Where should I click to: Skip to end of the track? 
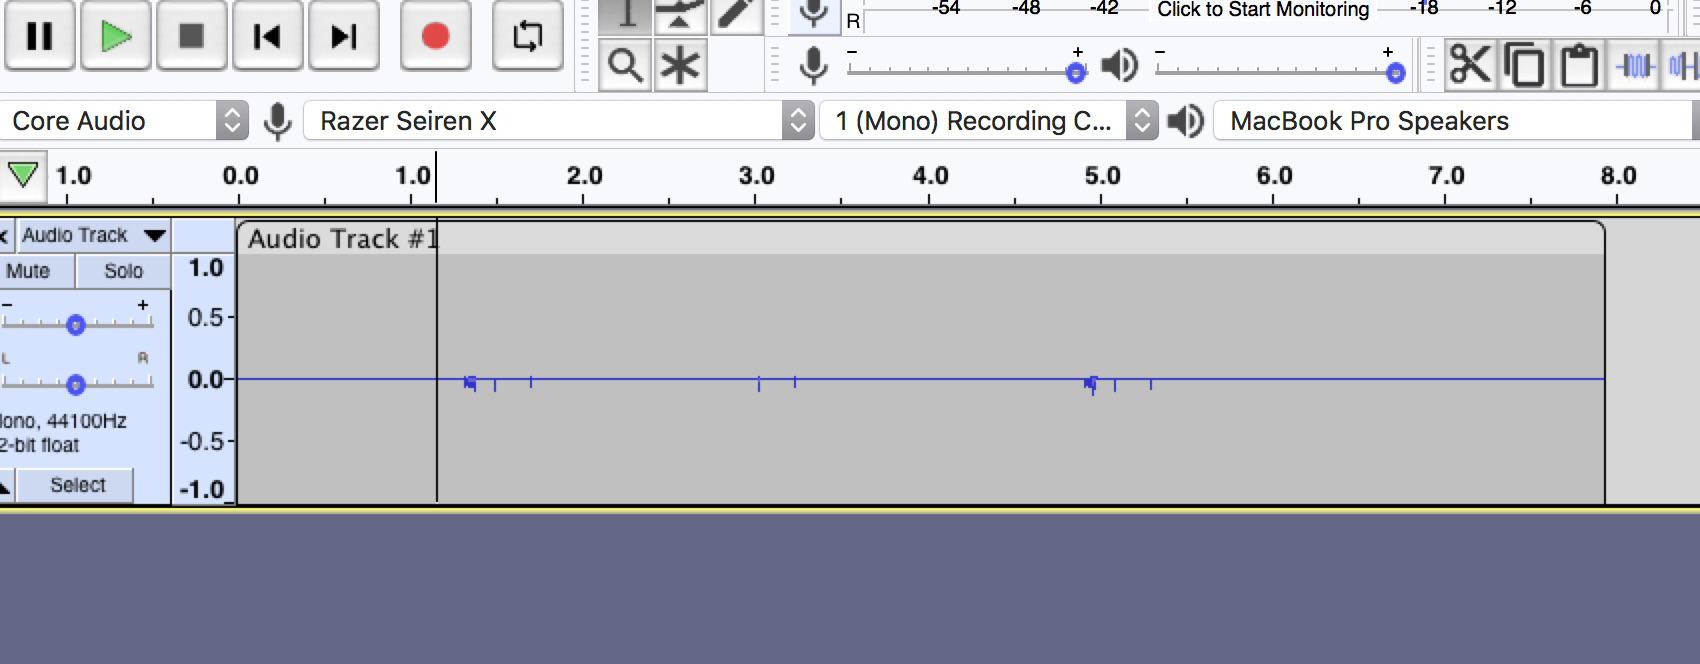click(343, 36)
